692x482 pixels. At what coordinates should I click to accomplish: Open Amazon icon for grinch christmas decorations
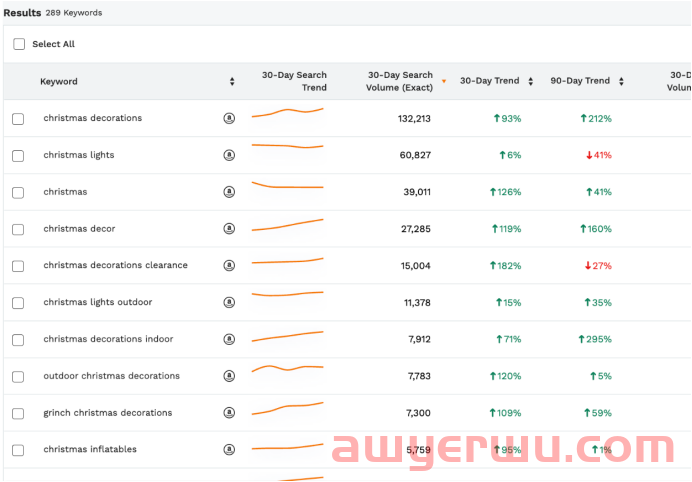[x=229, y=413]
